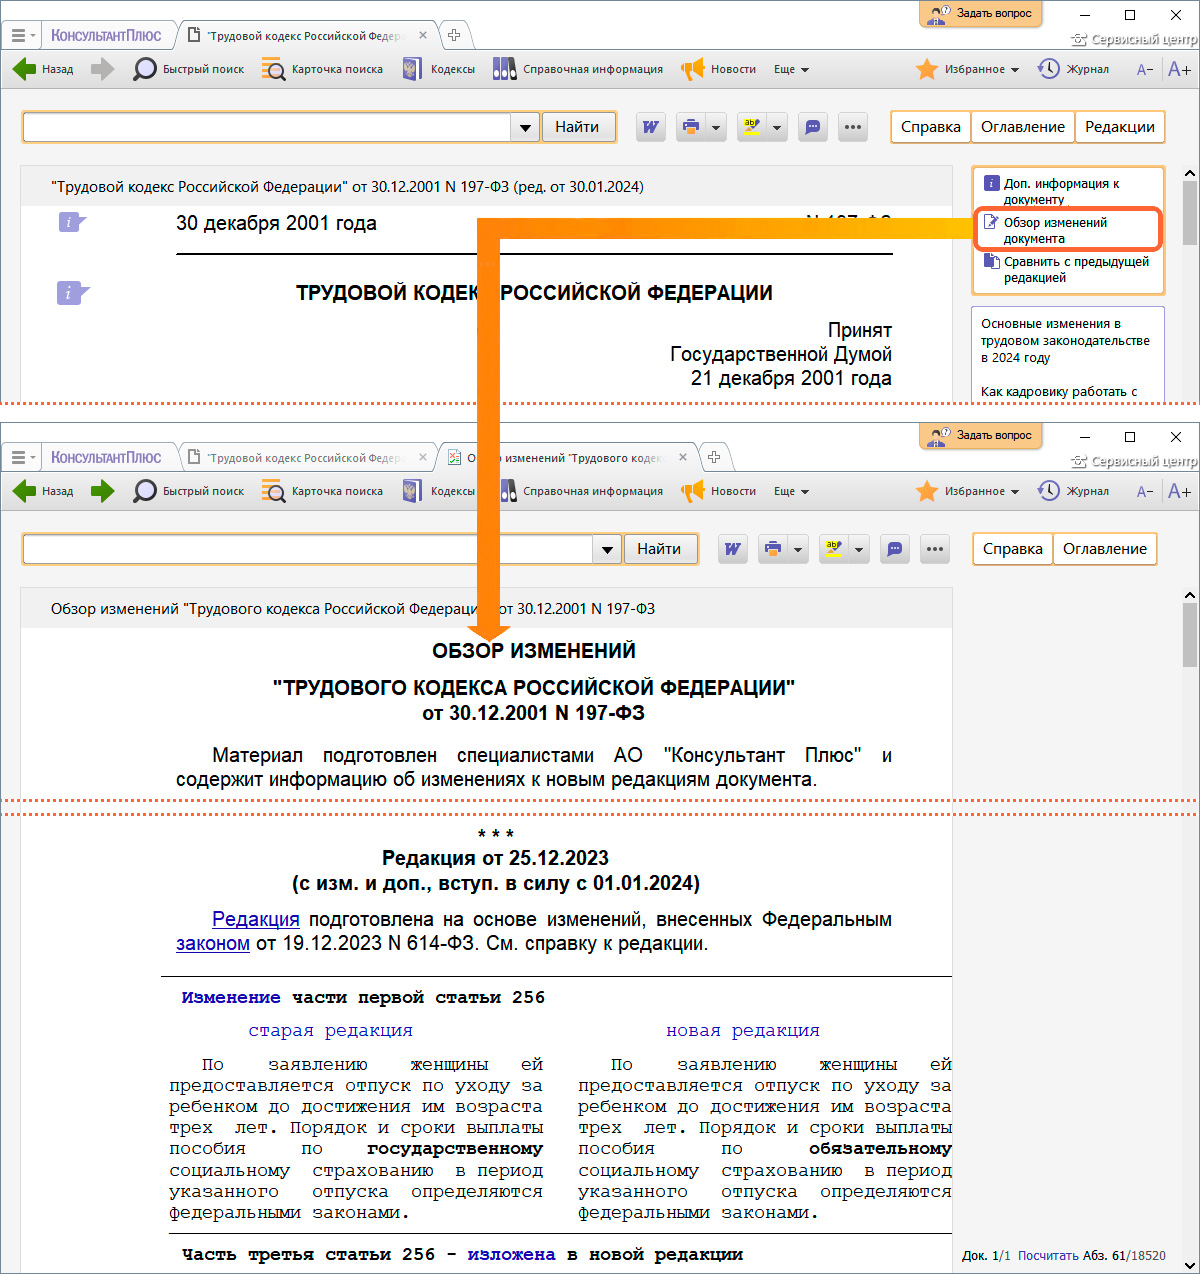This screenshot has height=1274, width=1200.
Task: Open the three-dots more menu in lower window
Action: 934,549
